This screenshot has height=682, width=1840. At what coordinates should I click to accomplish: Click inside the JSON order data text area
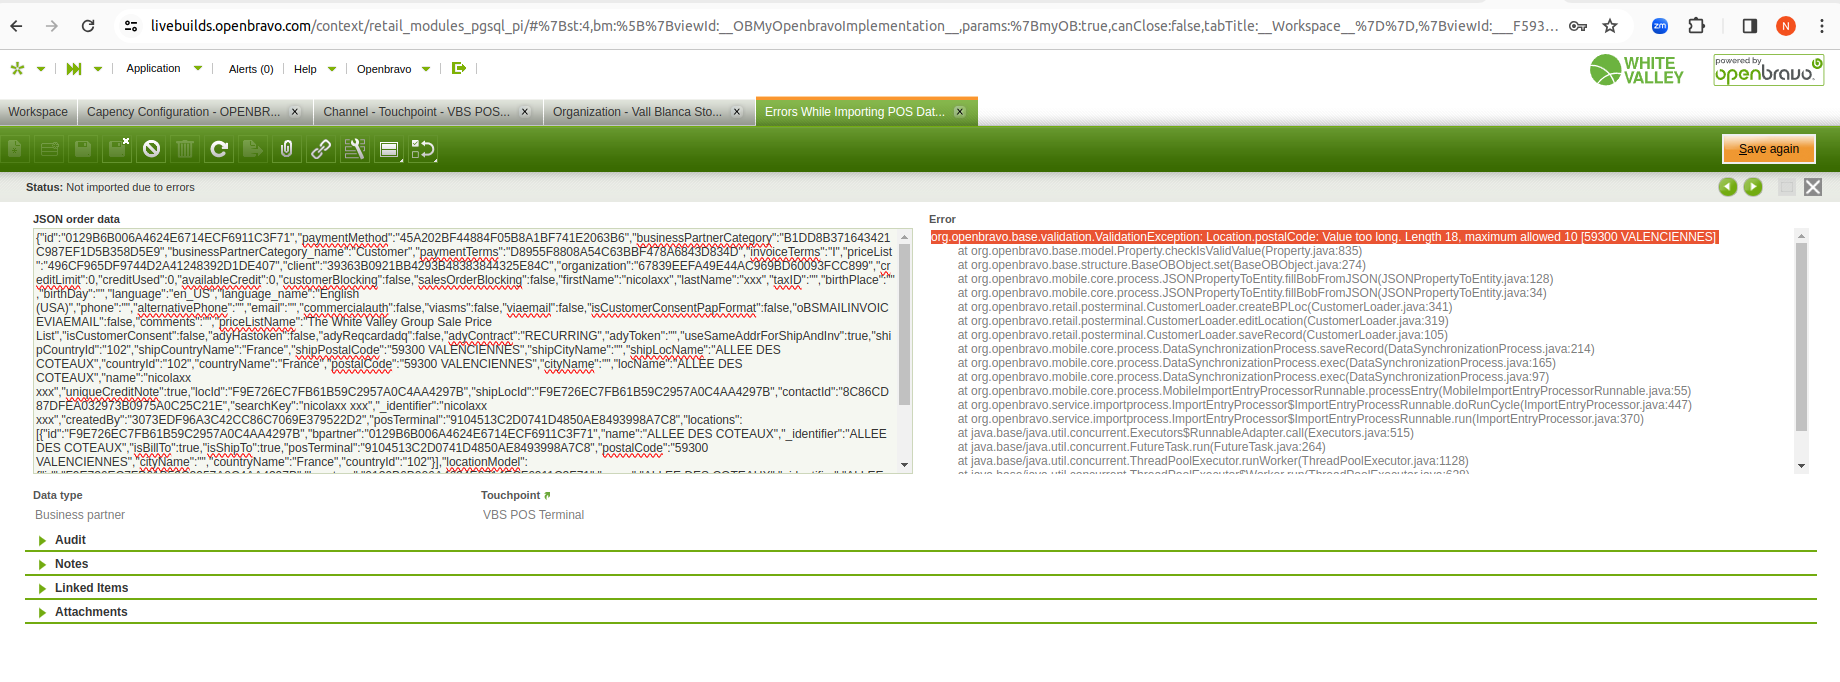466,350
